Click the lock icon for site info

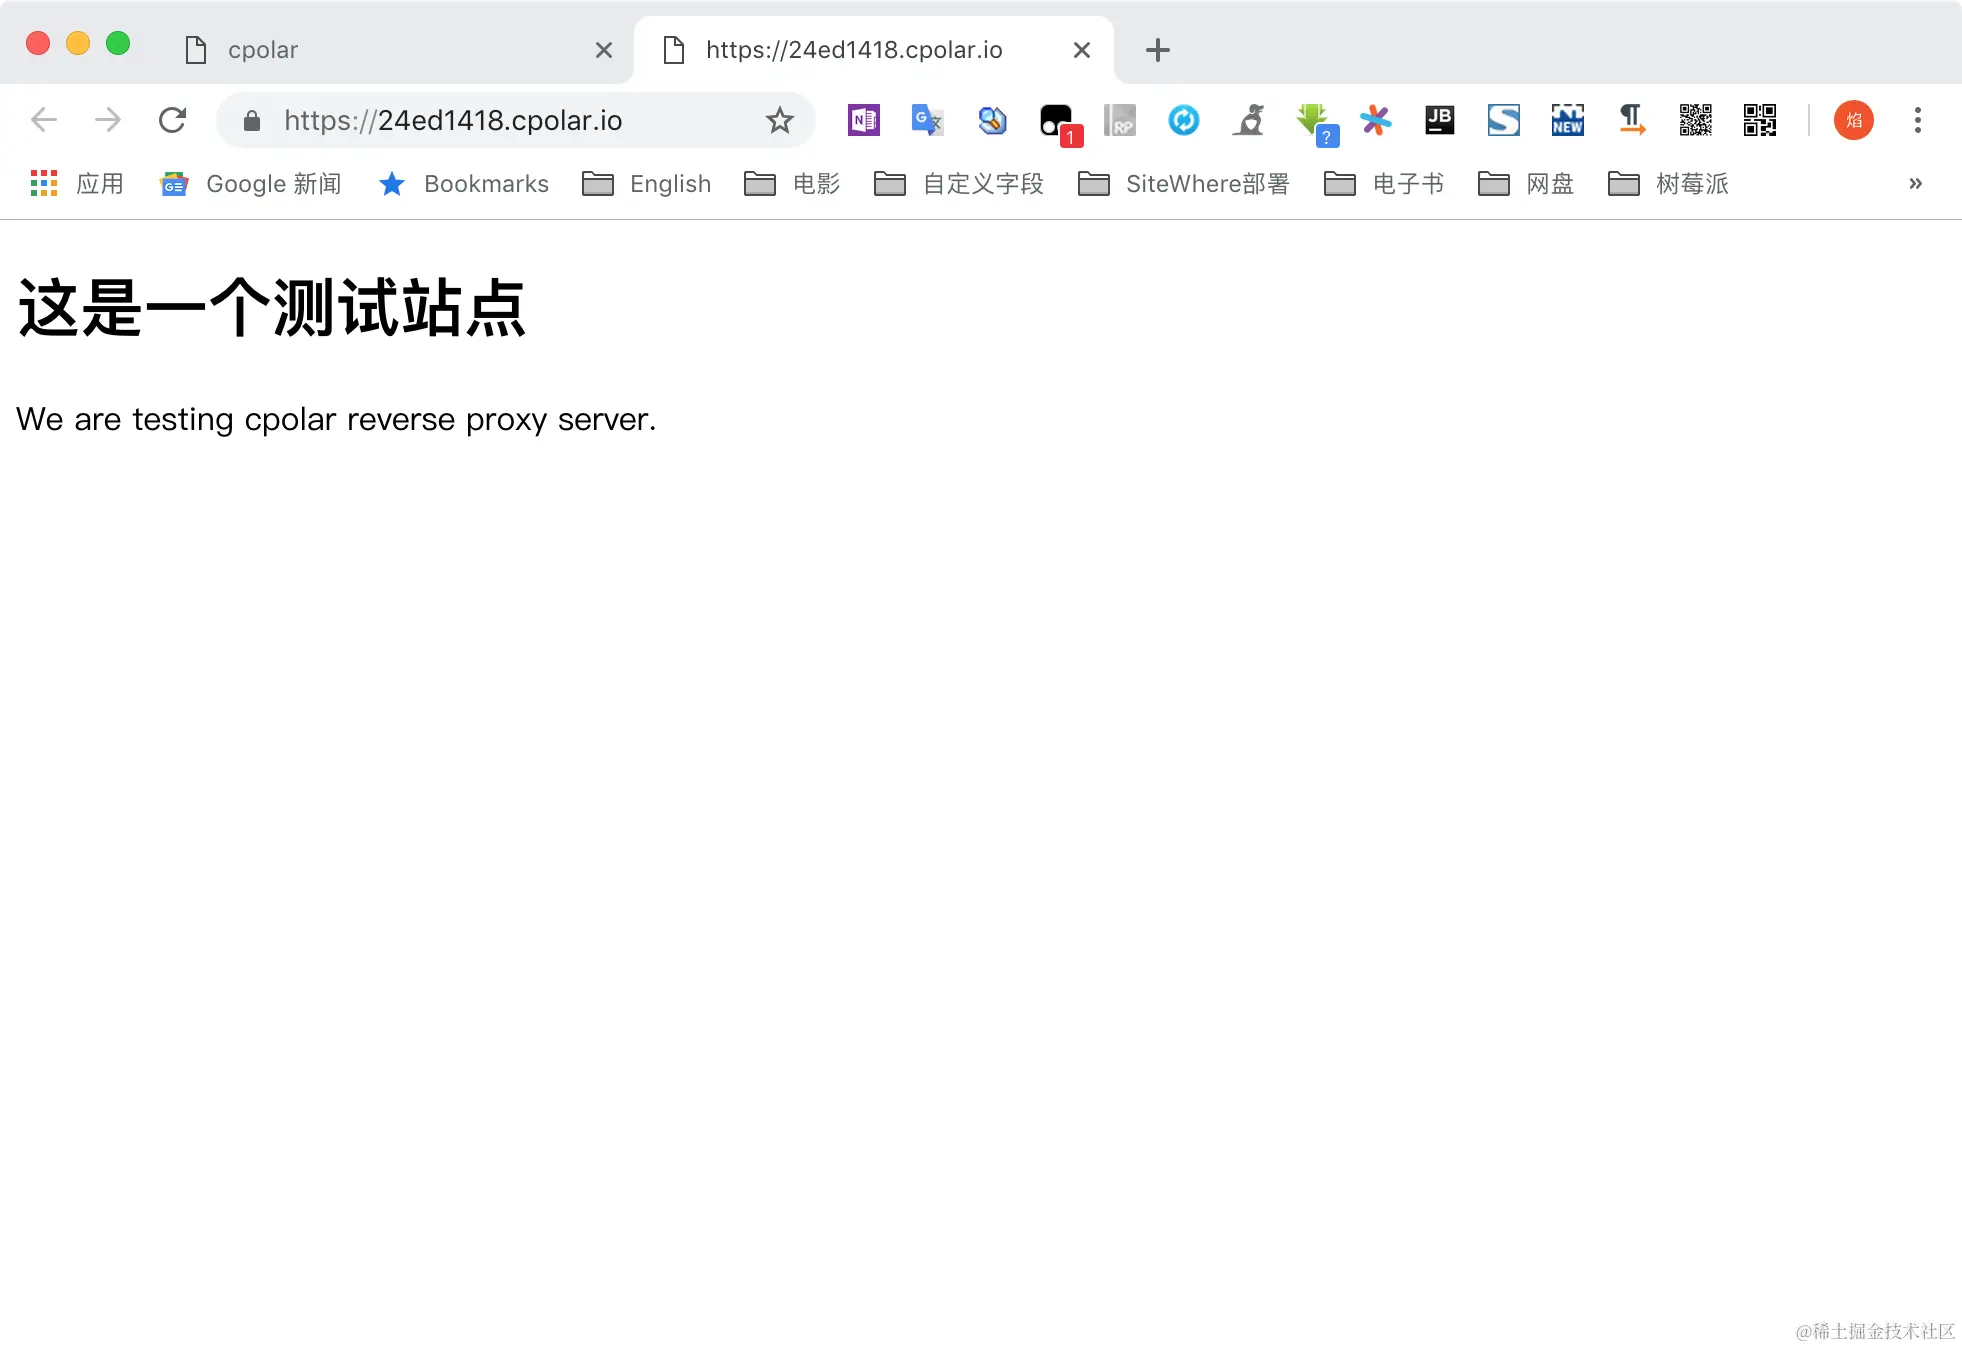[x=252, y=121]
